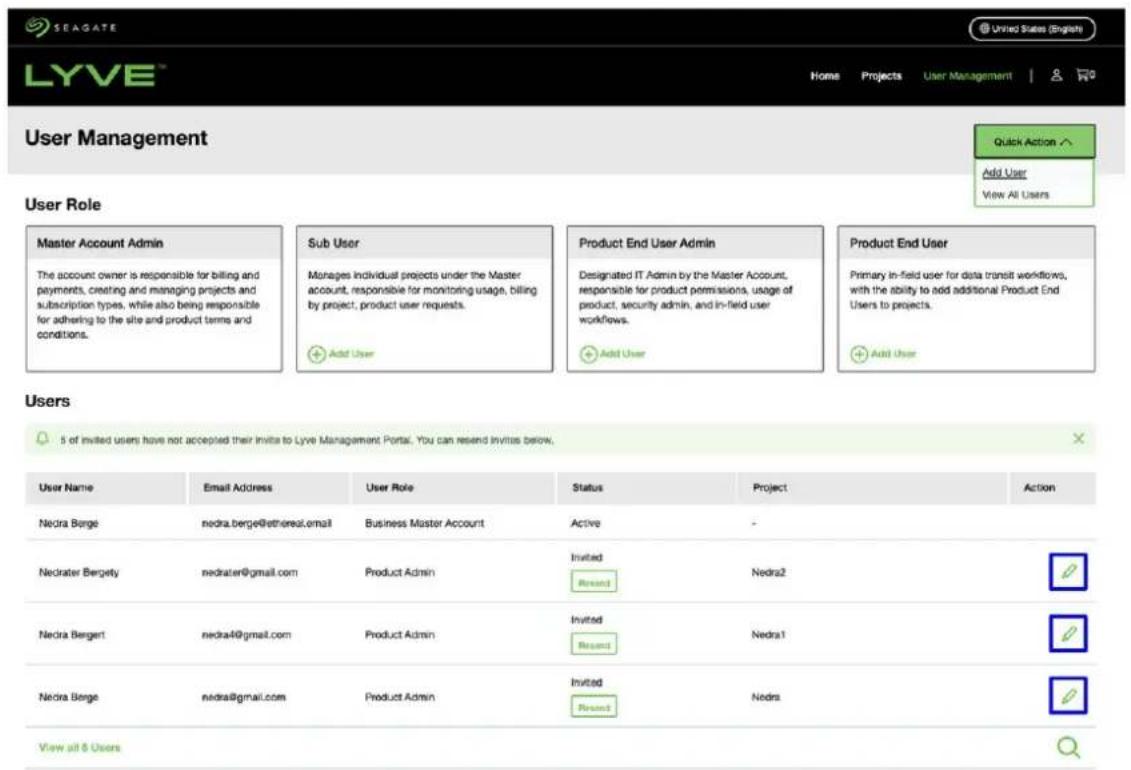1131x770 pixels.
Task: Click the Active status cell
Action: tap(585, 523)
